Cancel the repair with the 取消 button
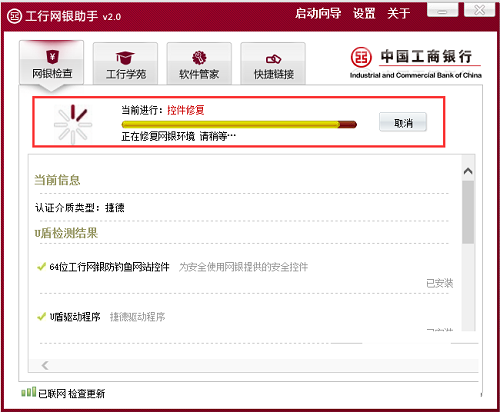 point(403,122)
